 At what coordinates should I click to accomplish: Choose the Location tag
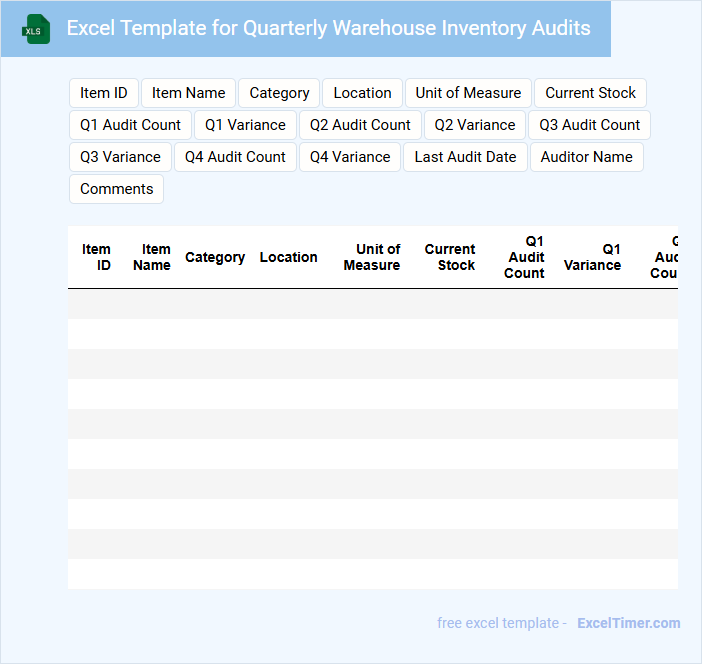click(x=362, y=93)
